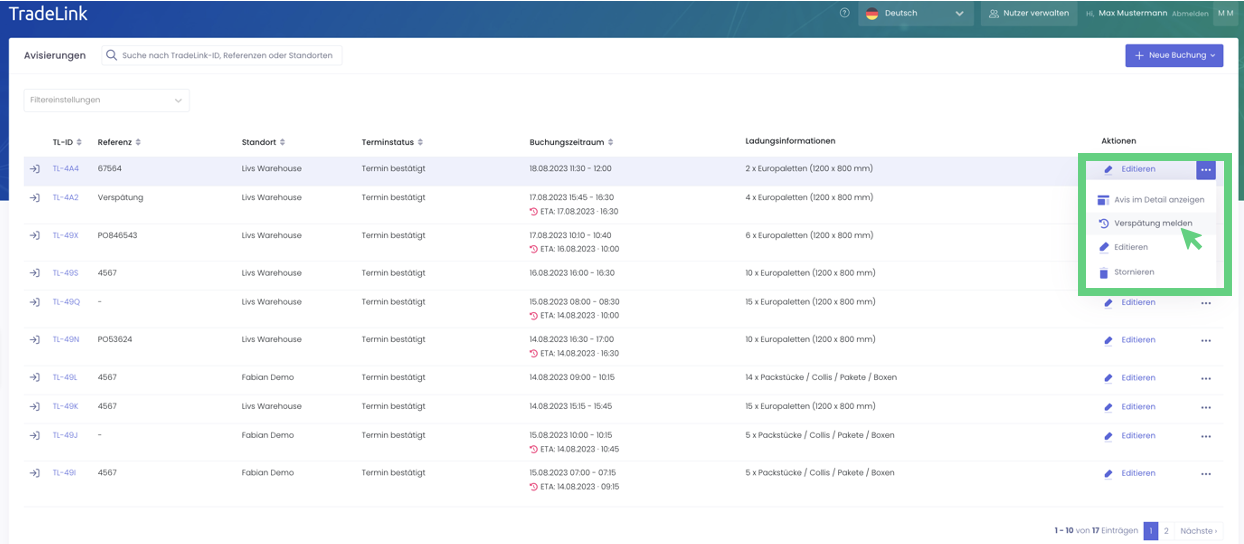The width and height of the screenshot is (1244, 544).
Task: Open three-dots menu for TL-49N row
Action: coord(1205,340)
